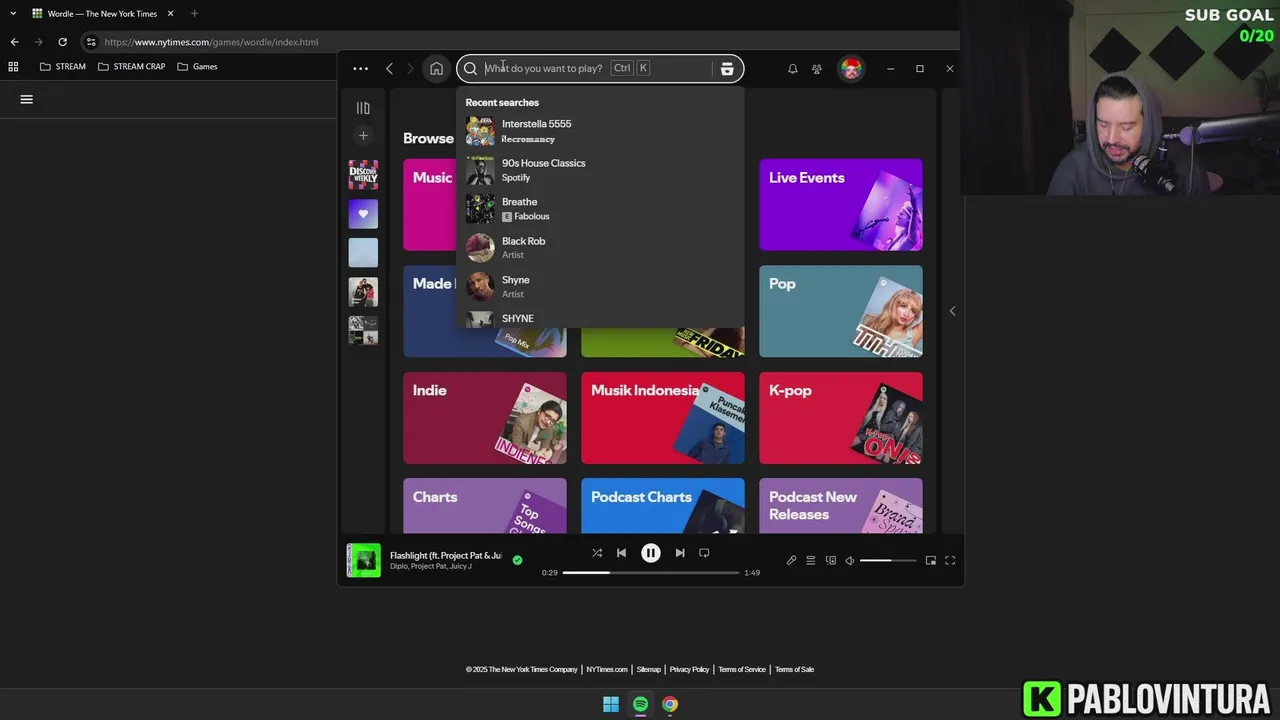
Task: Open Liked Songs in sidebar
Action: pos(363,214)
